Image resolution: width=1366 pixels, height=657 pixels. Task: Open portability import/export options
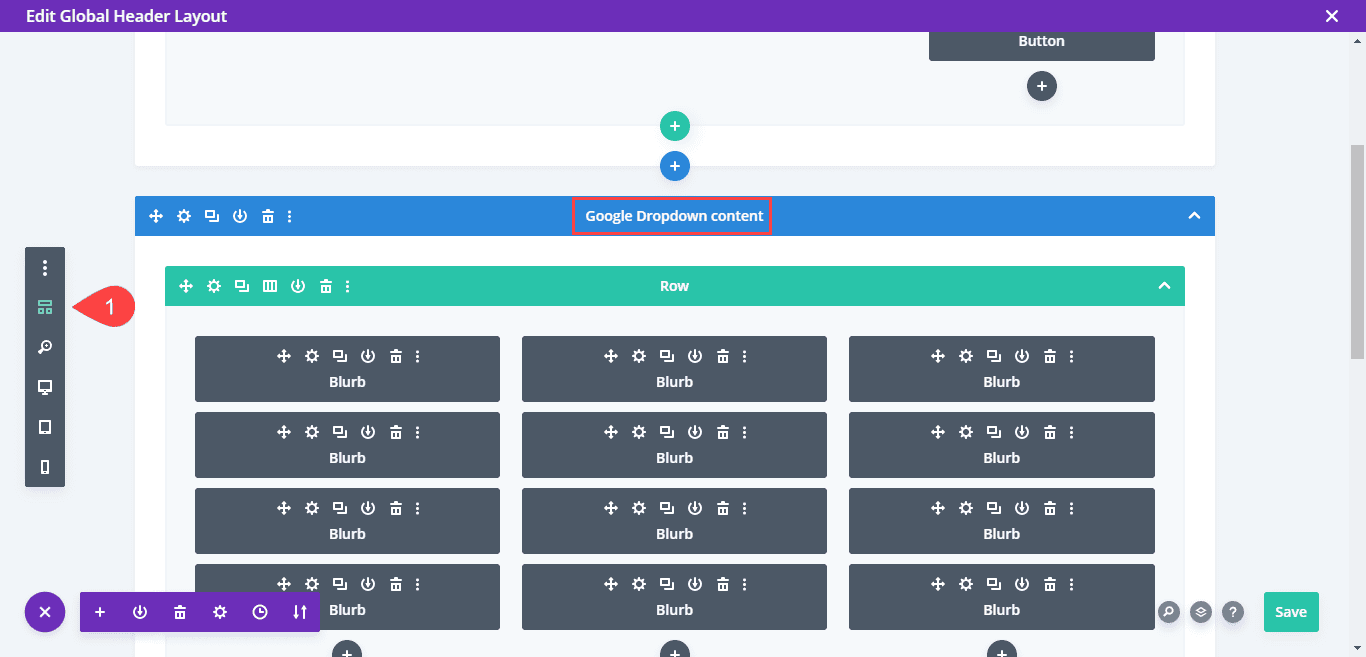[x=300, y=612]
